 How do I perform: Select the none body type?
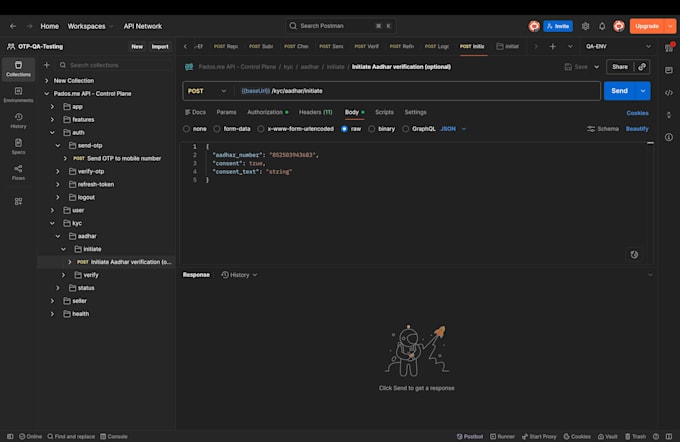coord(186,129)
